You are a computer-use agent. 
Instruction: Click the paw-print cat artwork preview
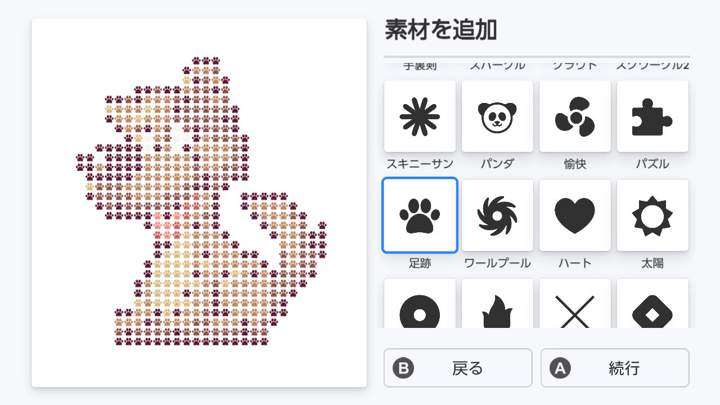(199, 203)
